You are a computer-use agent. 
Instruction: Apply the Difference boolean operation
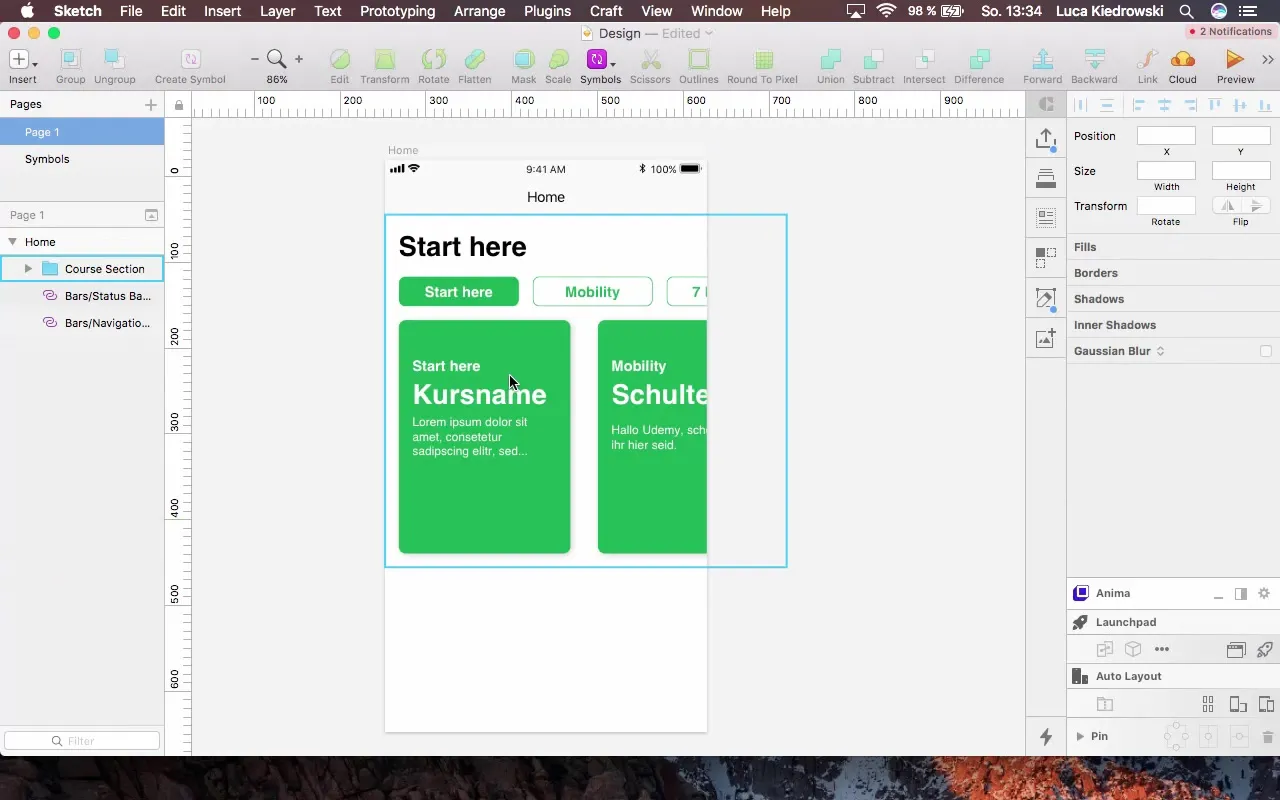click(x=979, y=66)
